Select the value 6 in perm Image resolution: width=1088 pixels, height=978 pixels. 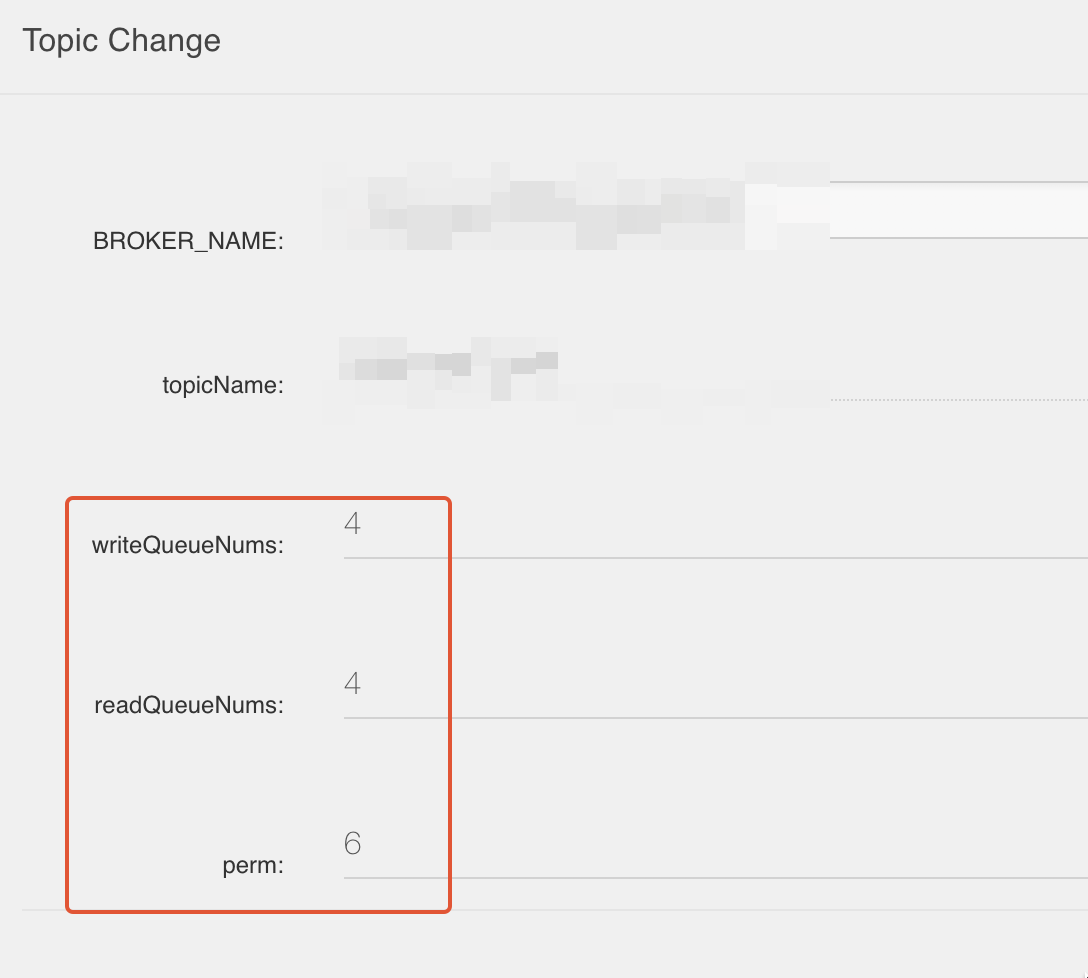coord(352,843)
